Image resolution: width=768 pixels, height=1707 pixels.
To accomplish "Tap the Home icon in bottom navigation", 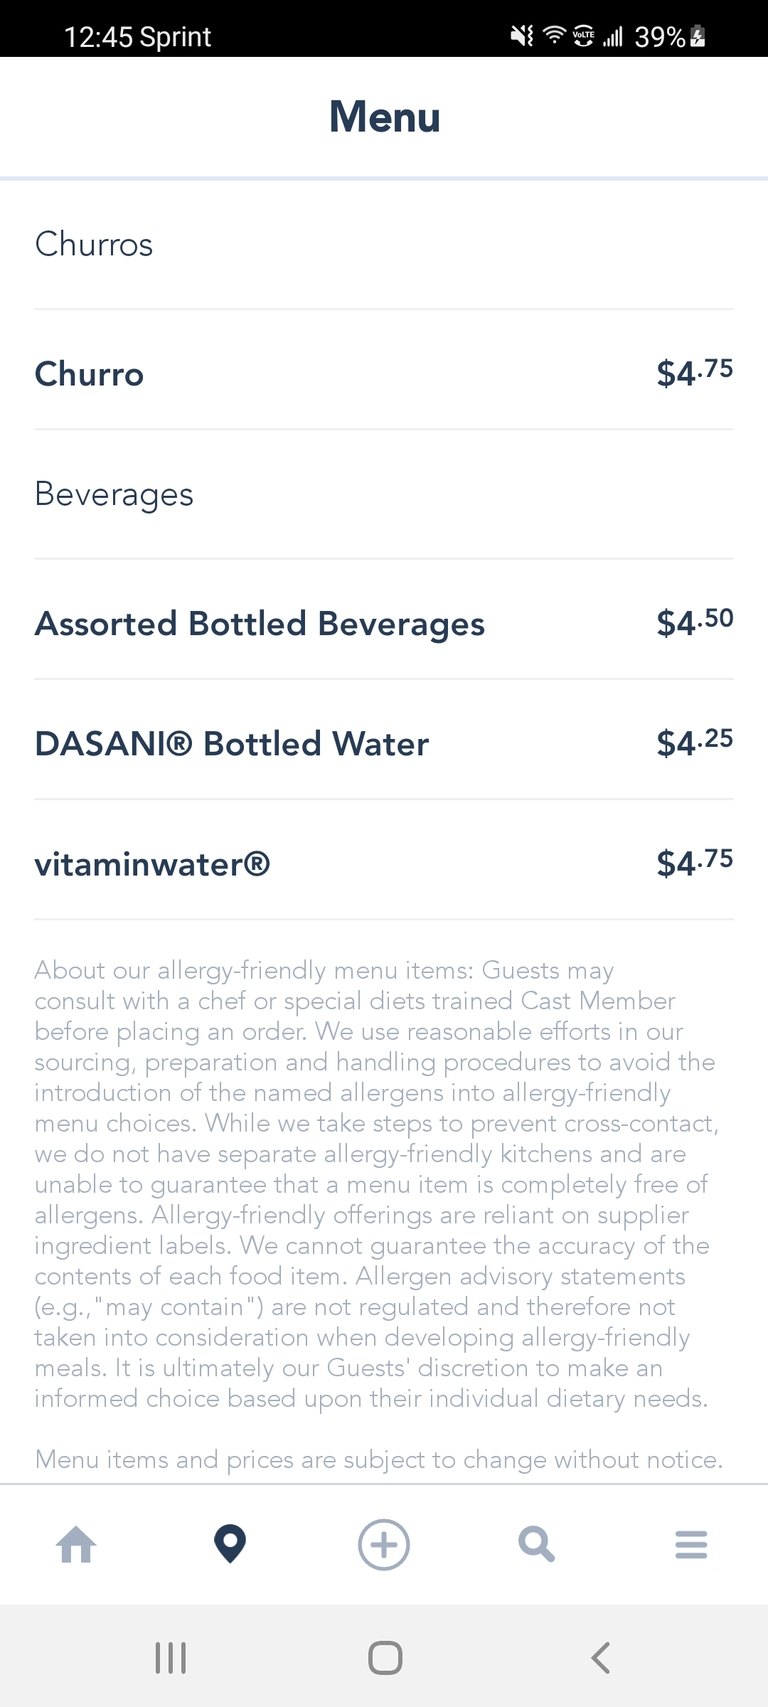I will (x=76, y=1545).
